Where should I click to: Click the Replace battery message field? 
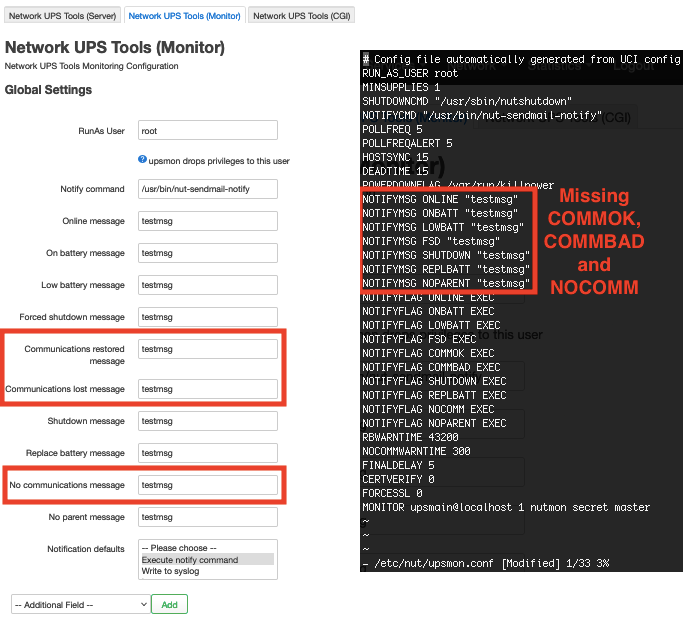[x=208, y=453]
